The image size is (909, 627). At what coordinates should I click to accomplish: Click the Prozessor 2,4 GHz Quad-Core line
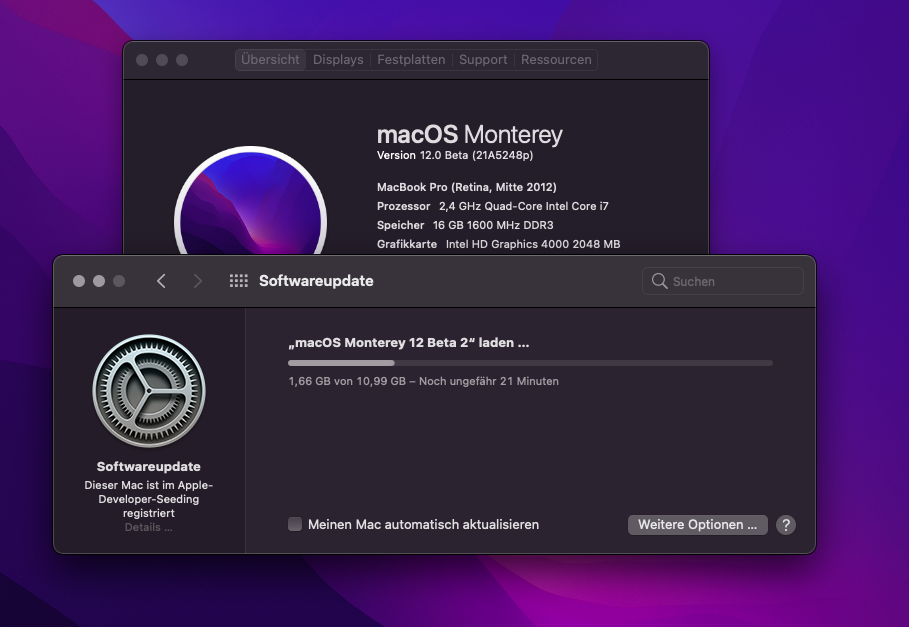[493, 206]
